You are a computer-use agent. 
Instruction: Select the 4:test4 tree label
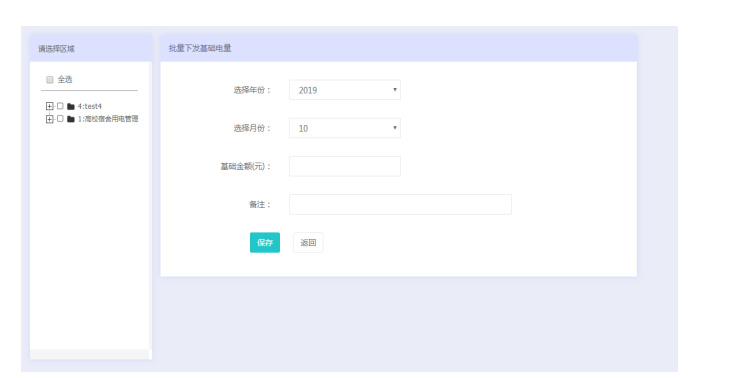pyautogui.click(x=90, y=106)
